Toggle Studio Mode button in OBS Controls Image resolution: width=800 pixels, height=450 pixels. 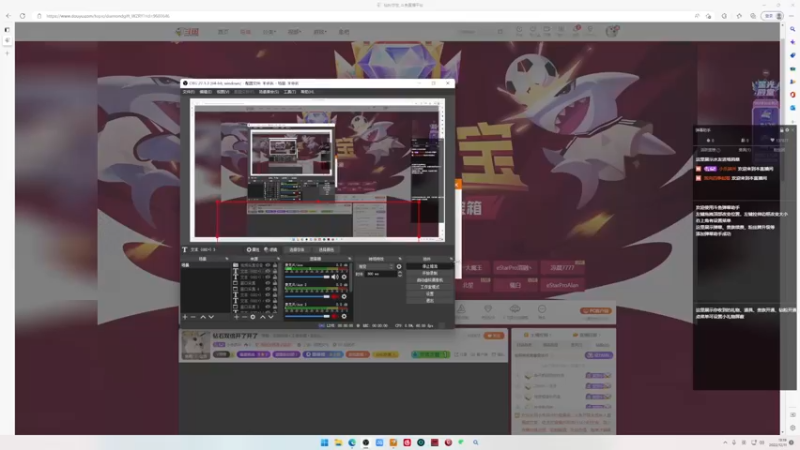point(430,287)
